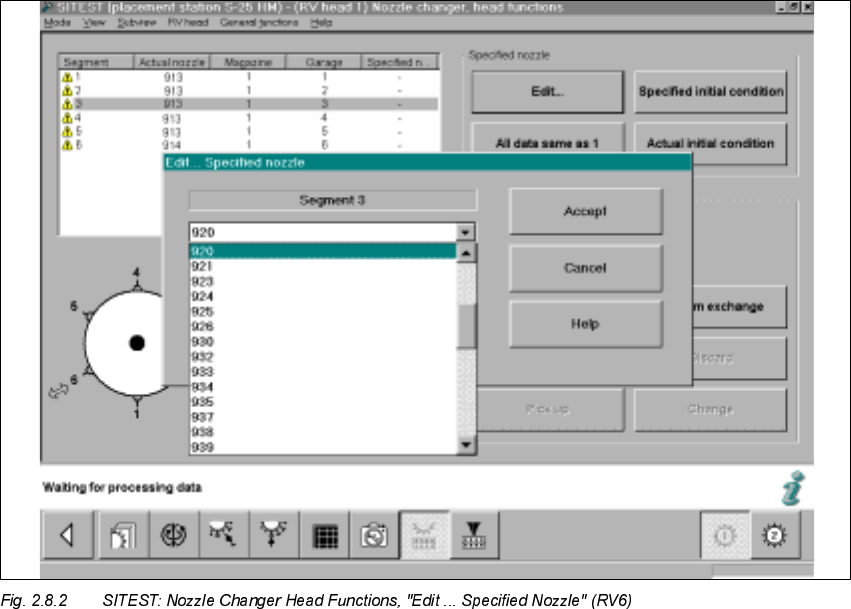The image size is (851, 609).
Task: Click the rotation arrows icon beside the head
Action: tap(58, 391)
